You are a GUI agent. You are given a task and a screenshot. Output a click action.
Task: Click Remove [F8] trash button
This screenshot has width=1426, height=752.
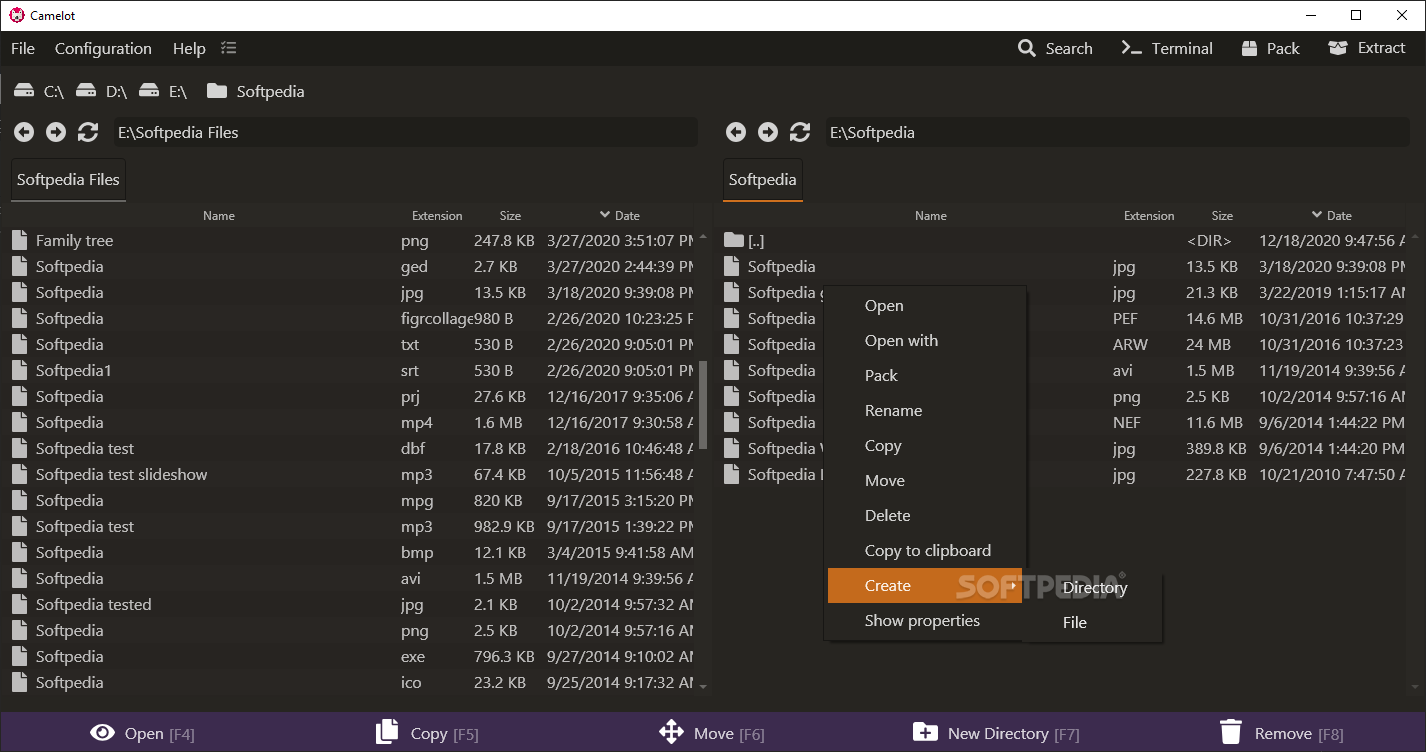point(1282,733)
